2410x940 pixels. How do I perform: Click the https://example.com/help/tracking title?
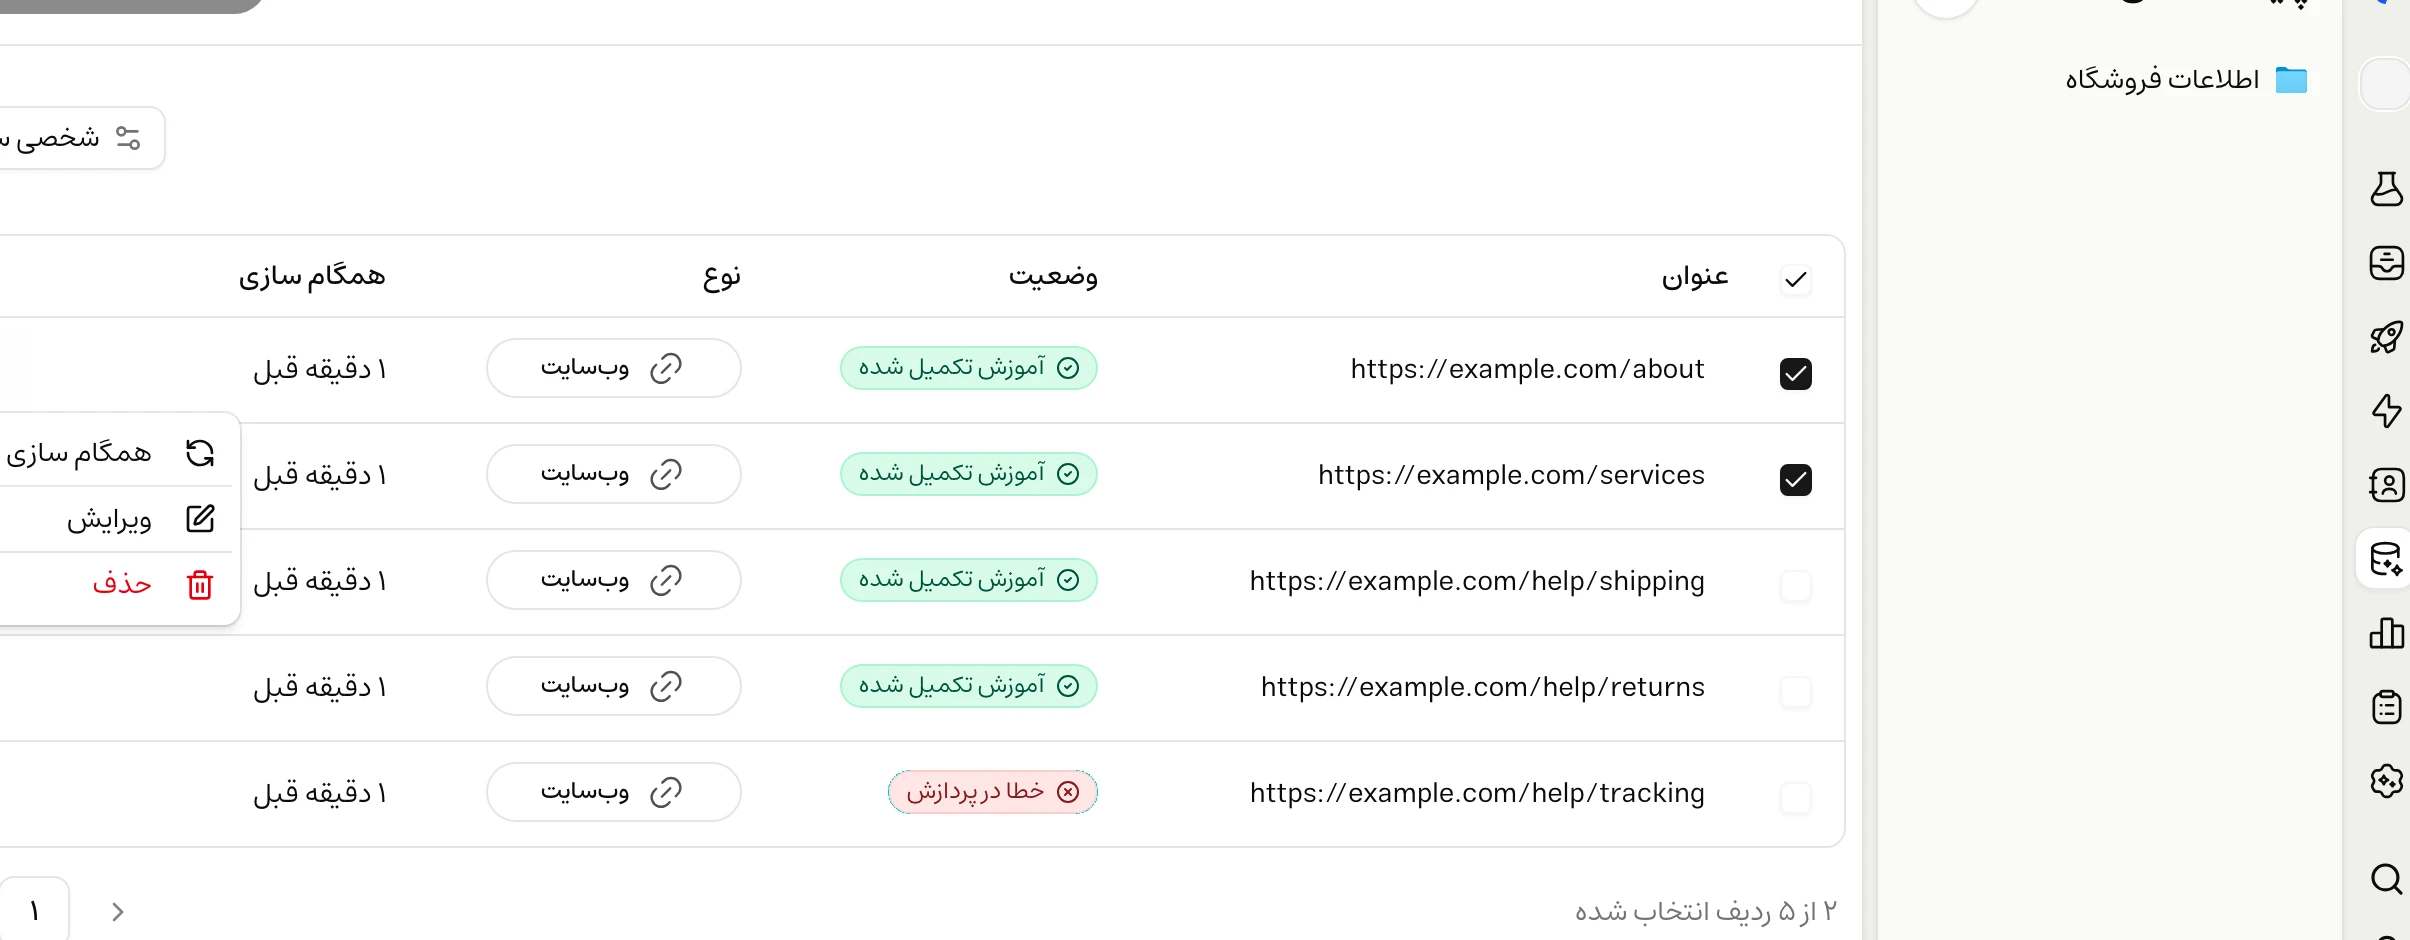point(1477,793)
